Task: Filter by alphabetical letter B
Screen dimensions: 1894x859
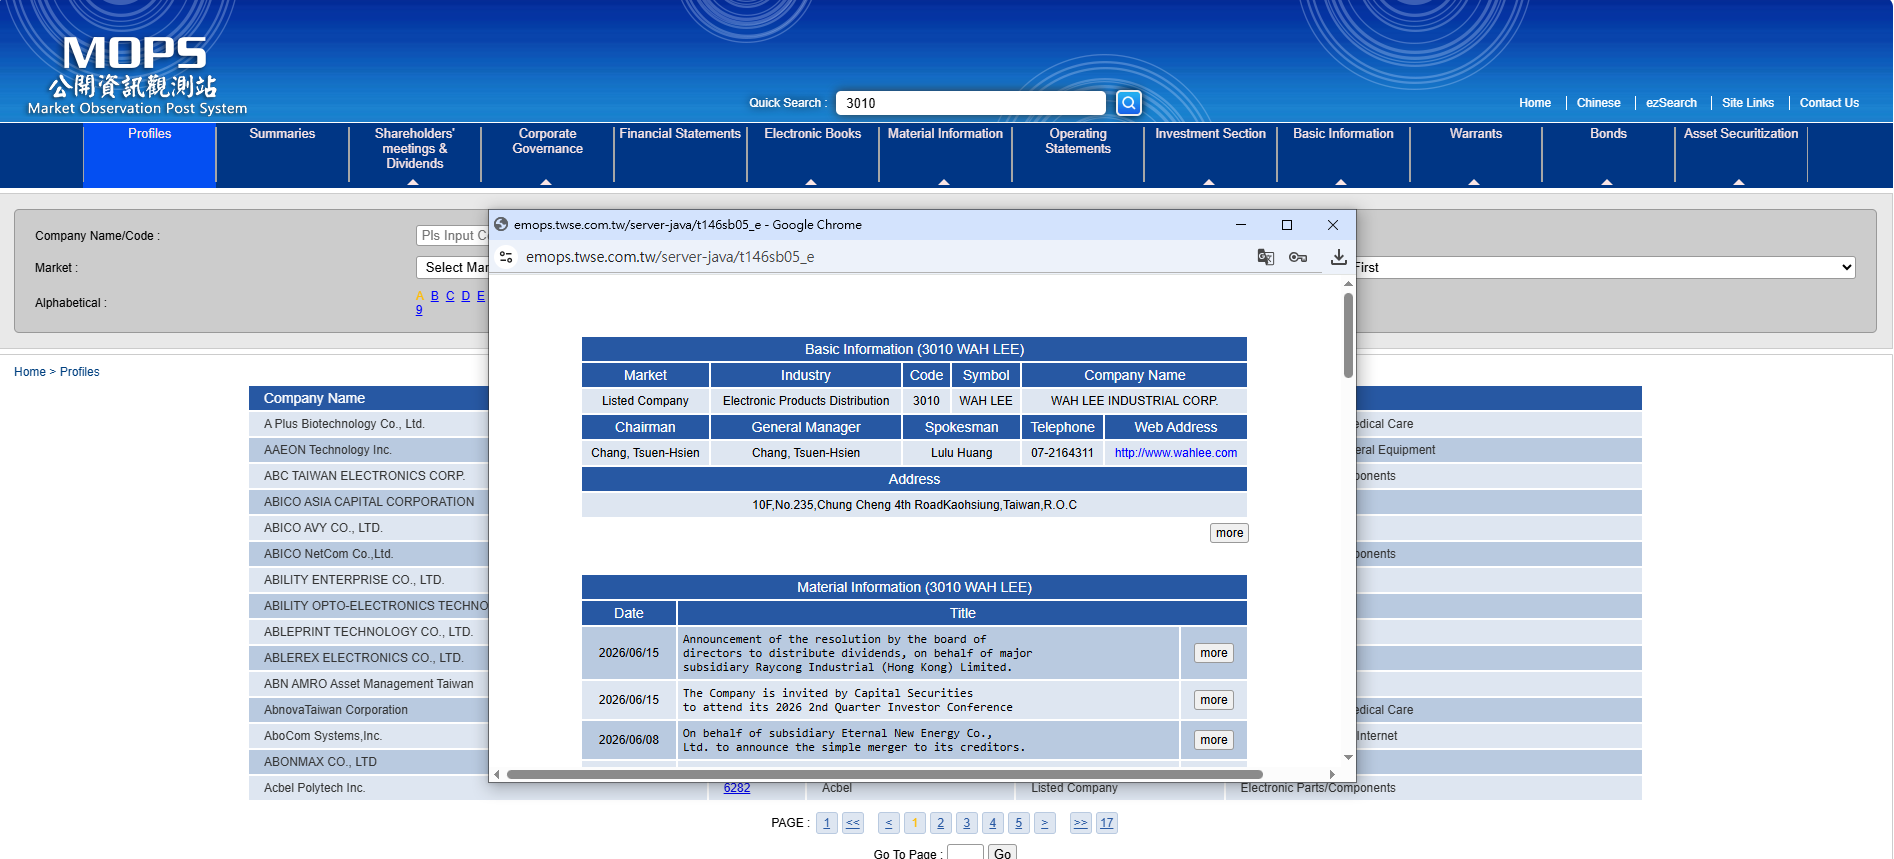Action: [434, 296]
